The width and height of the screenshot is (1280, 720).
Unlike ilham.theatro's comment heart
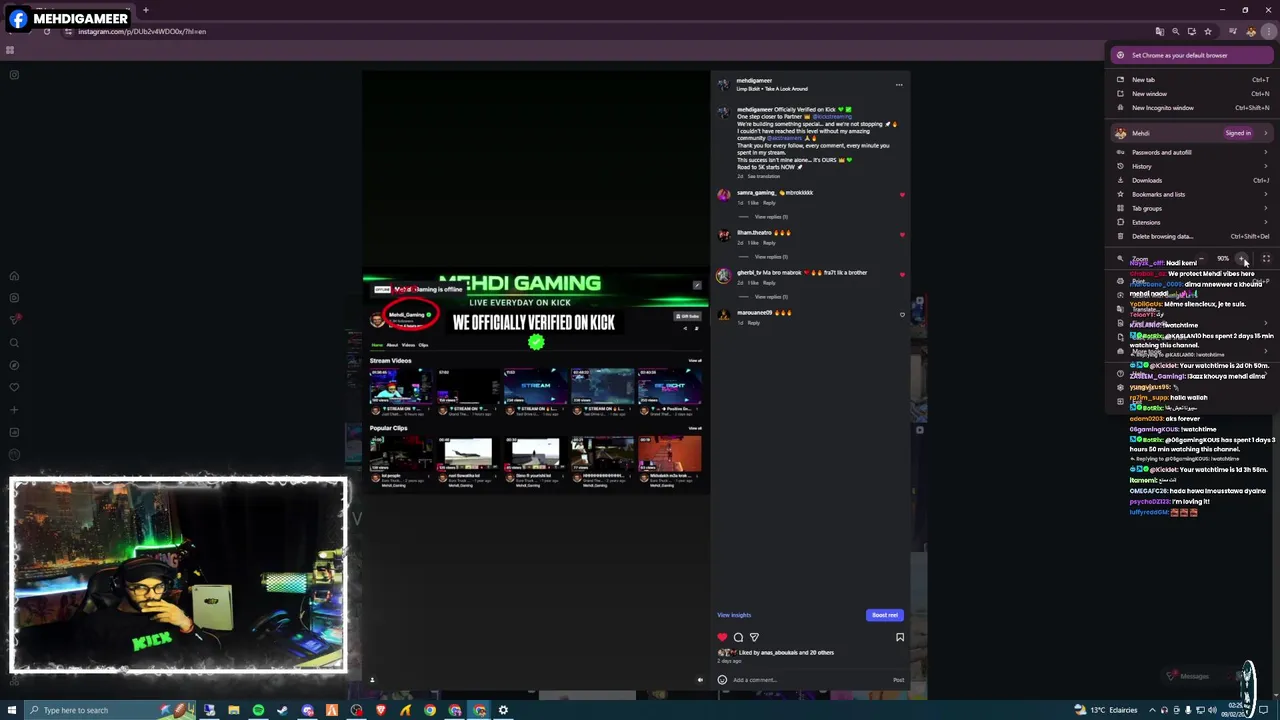[902, 235]
